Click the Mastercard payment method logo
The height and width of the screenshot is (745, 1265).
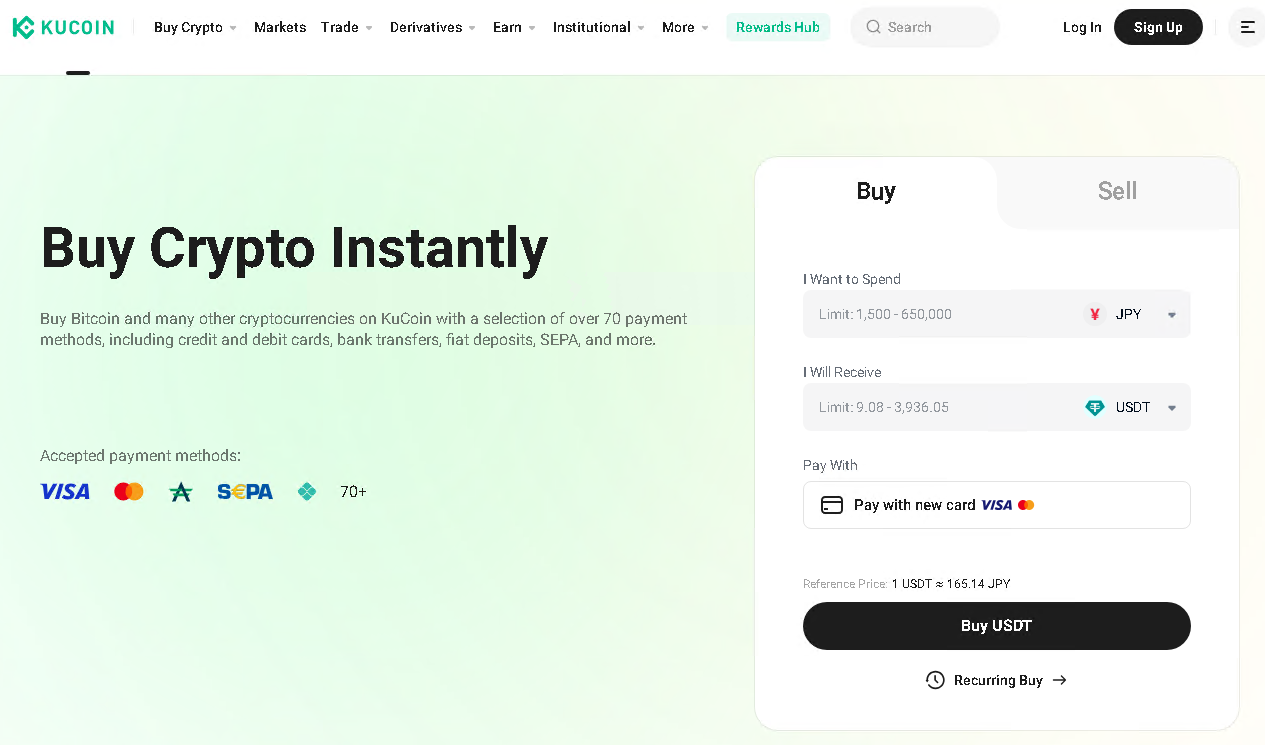129,492
